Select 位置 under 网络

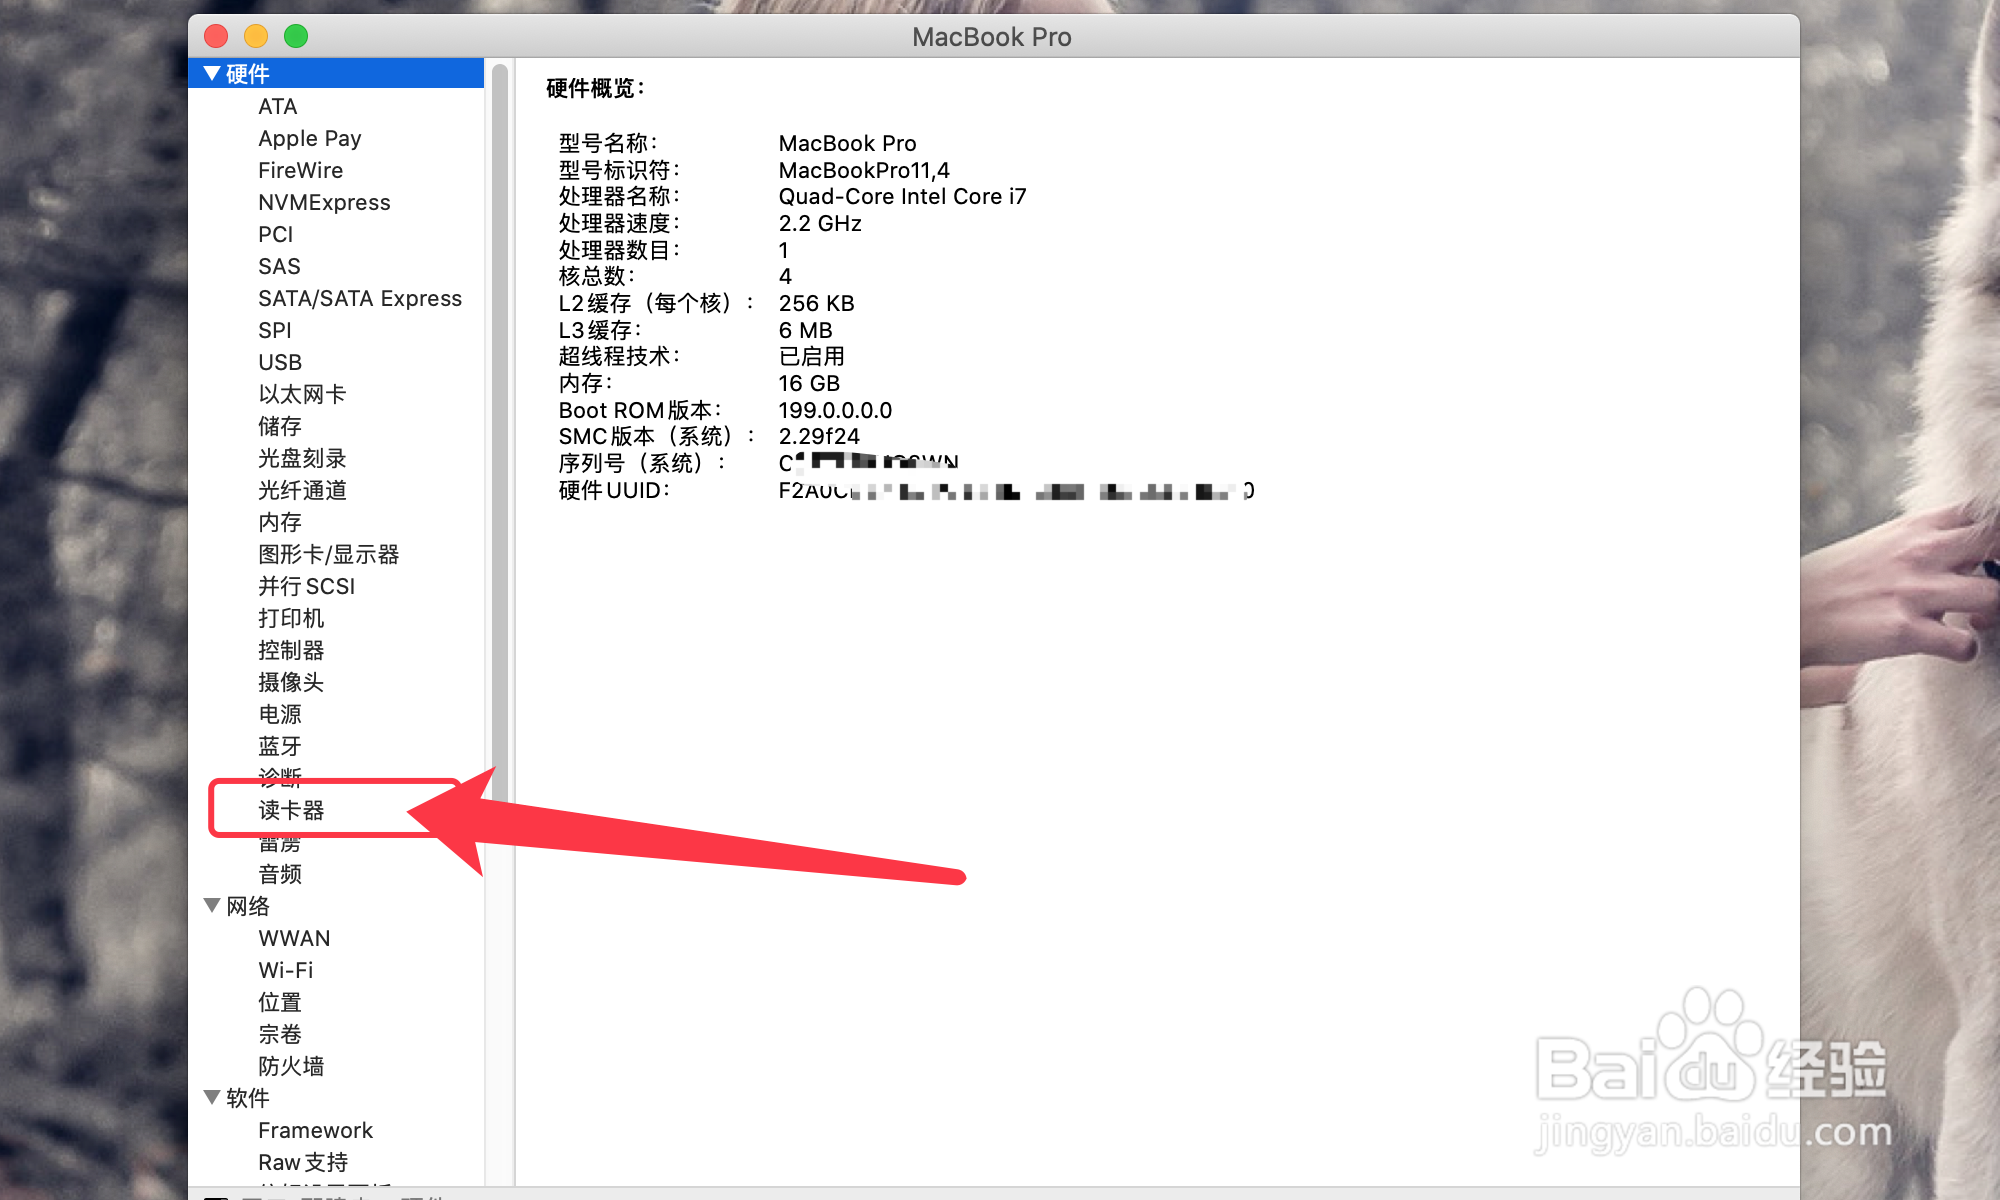pos(280,1002)
